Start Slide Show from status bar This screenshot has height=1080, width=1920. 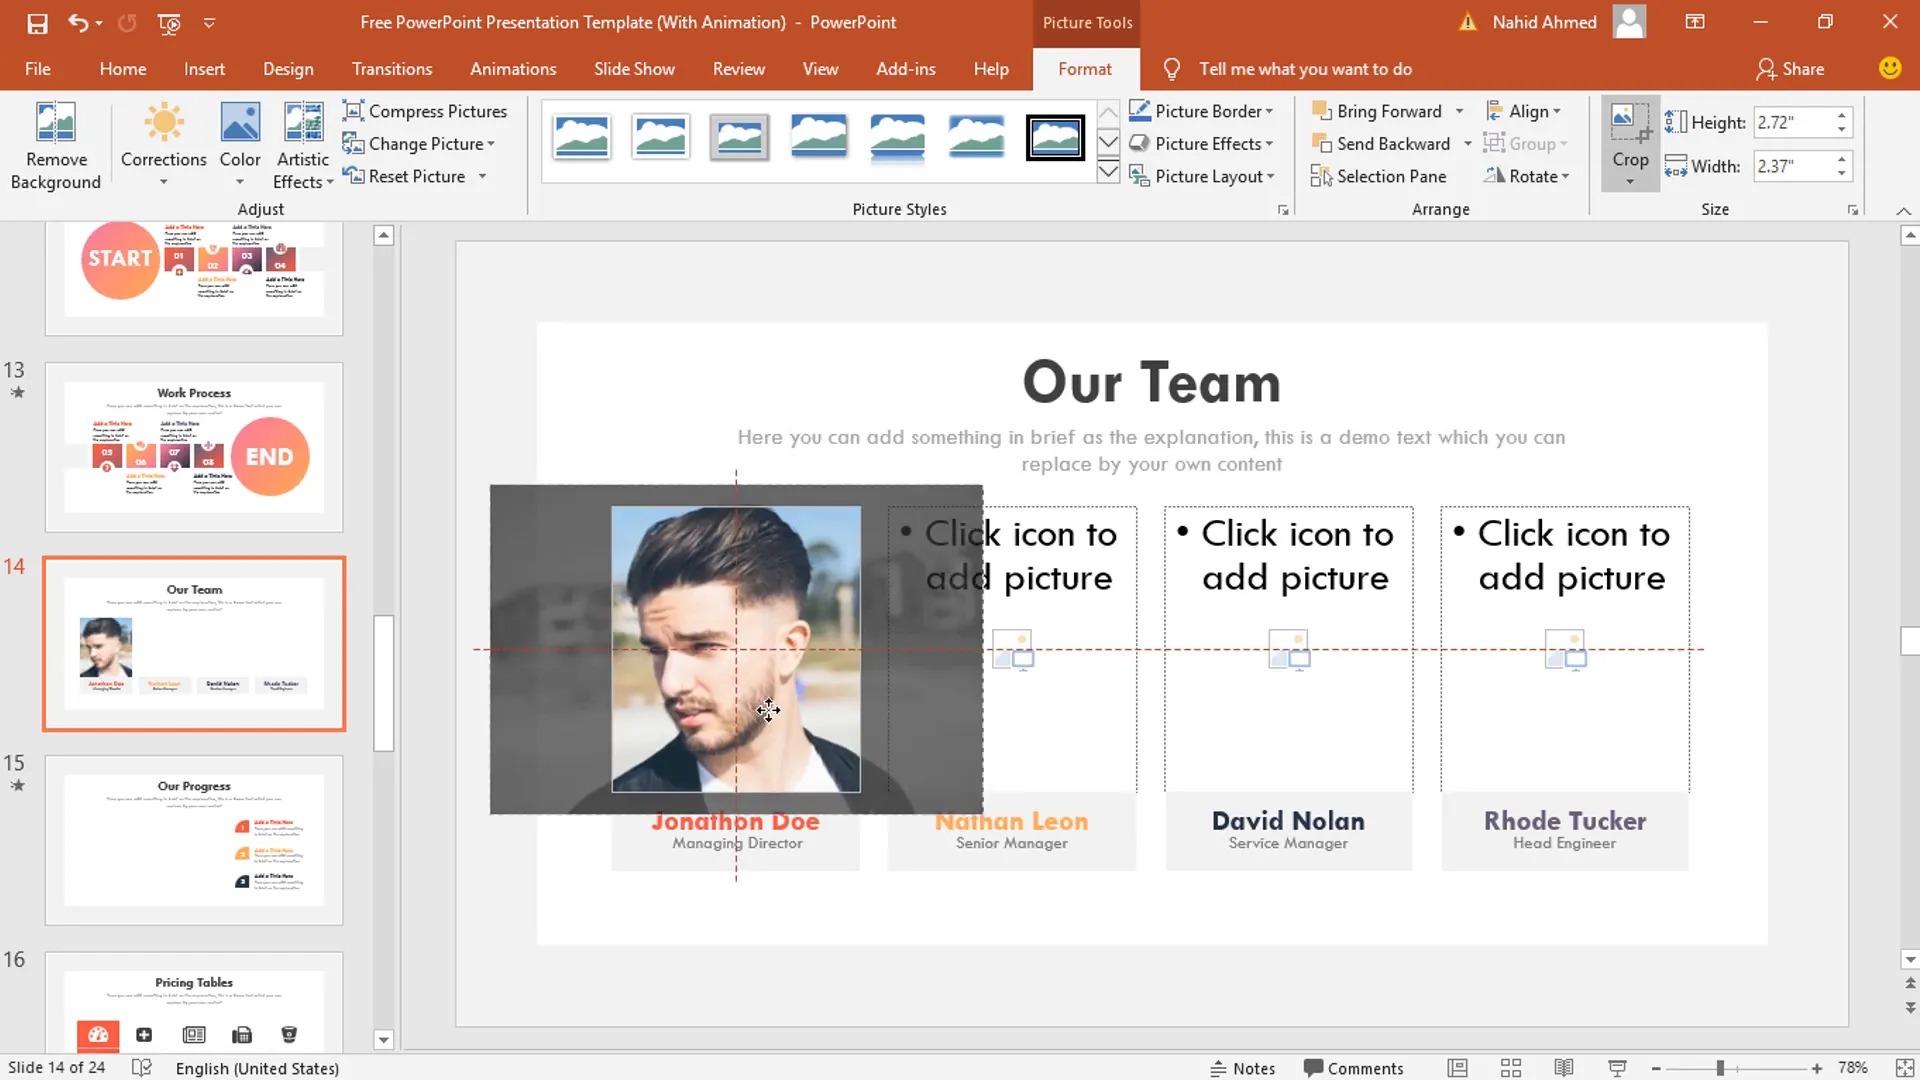coord(1617,1068)
